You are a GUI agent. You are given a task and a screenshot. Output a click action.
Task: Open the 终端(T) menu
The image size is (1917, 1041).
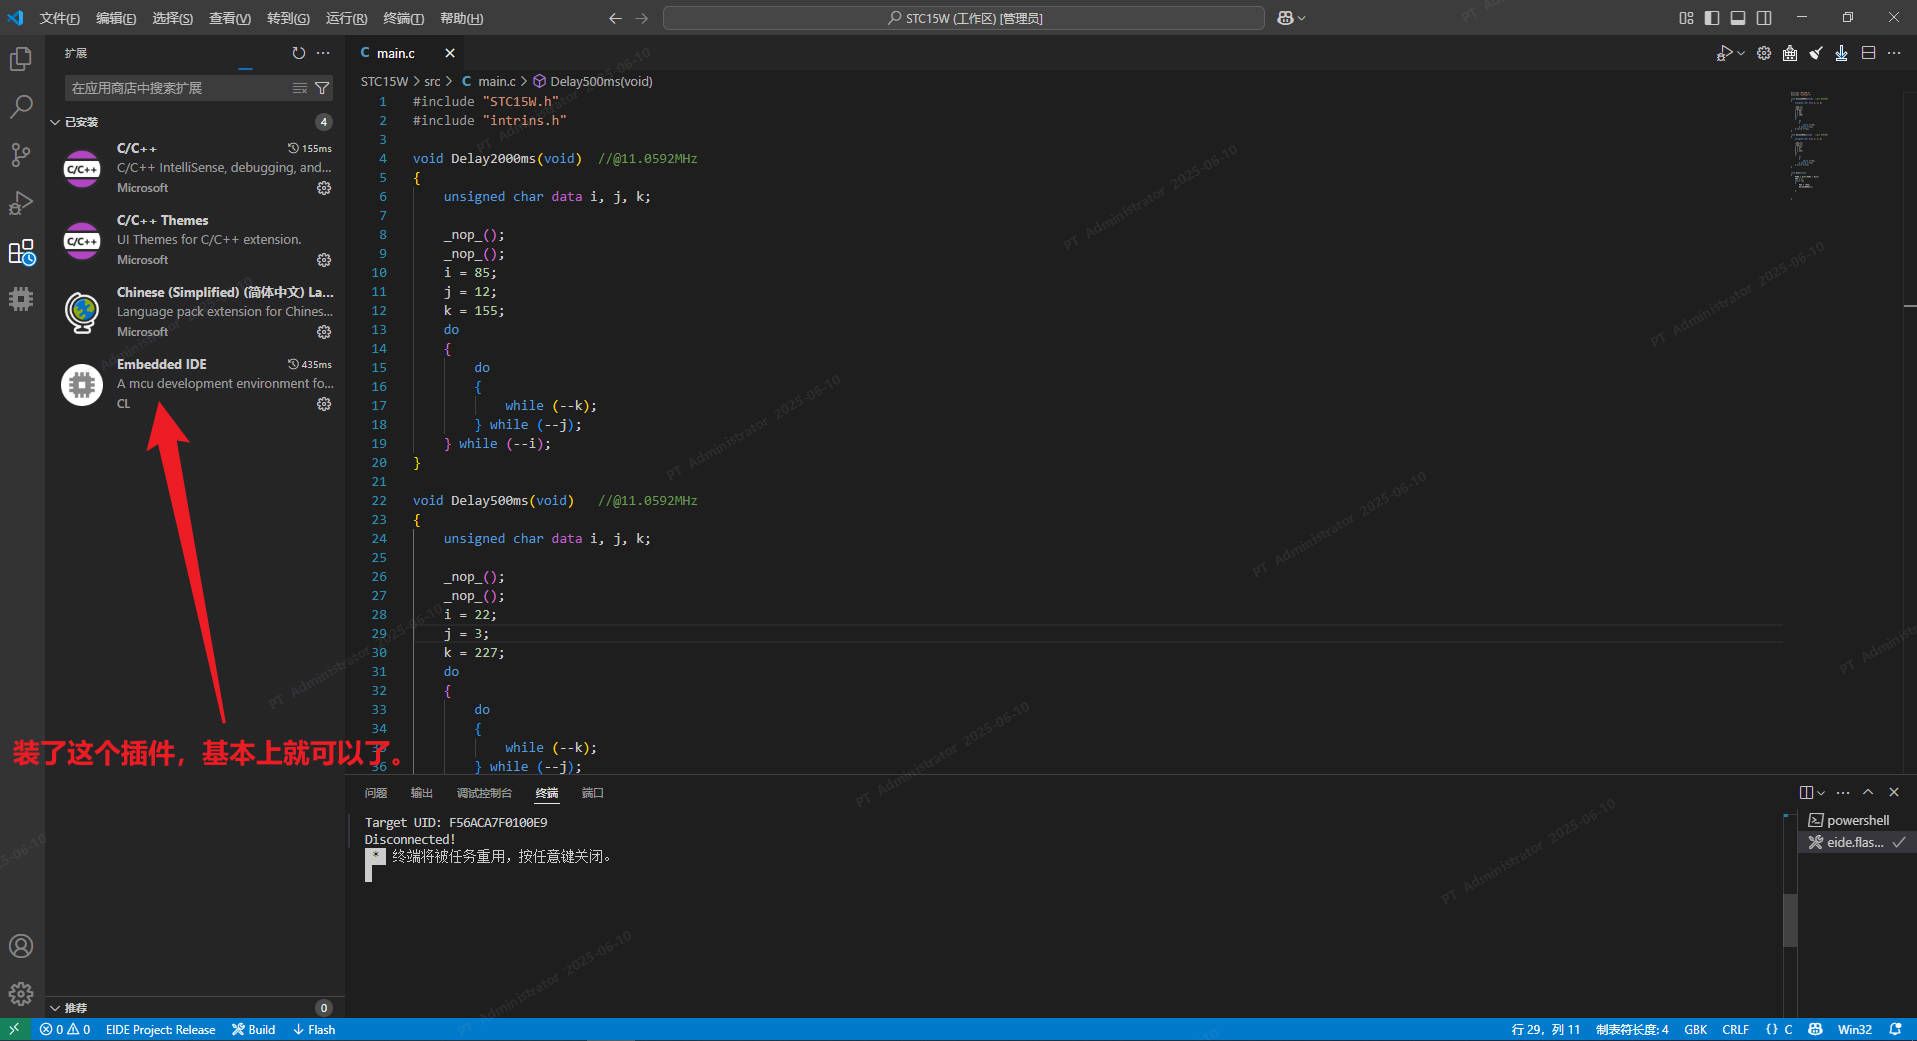pyautogui.click(x=403, y=18)
